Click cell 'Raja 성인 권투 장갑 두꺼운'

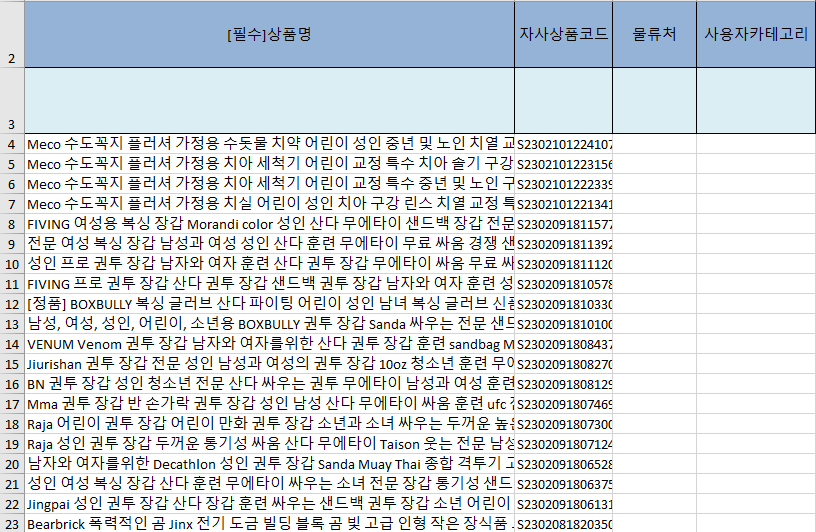click(x=270, y=444)
